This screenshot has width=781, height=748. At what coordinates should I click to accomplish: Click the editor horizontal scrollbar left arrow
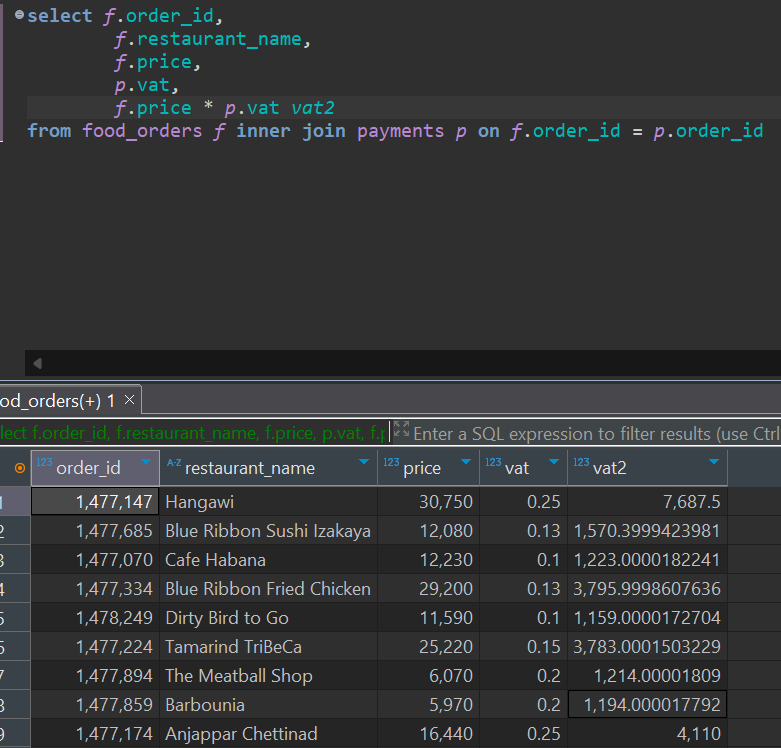tap(37, 364)
